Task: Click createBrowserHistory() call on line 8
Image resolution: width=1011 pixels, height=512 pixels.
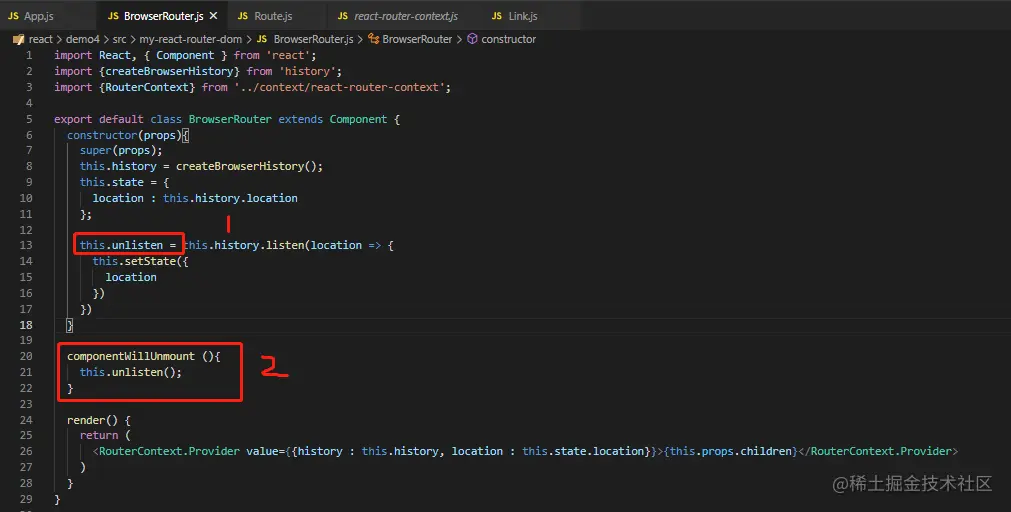Action: [x=246, y=166]
